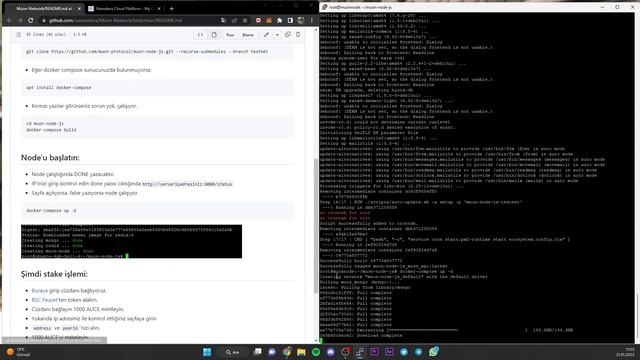The height and width of the screenshot is (360, 640).
Task: Click the weather widget on the taskbar
Action: tap(19, 352)
